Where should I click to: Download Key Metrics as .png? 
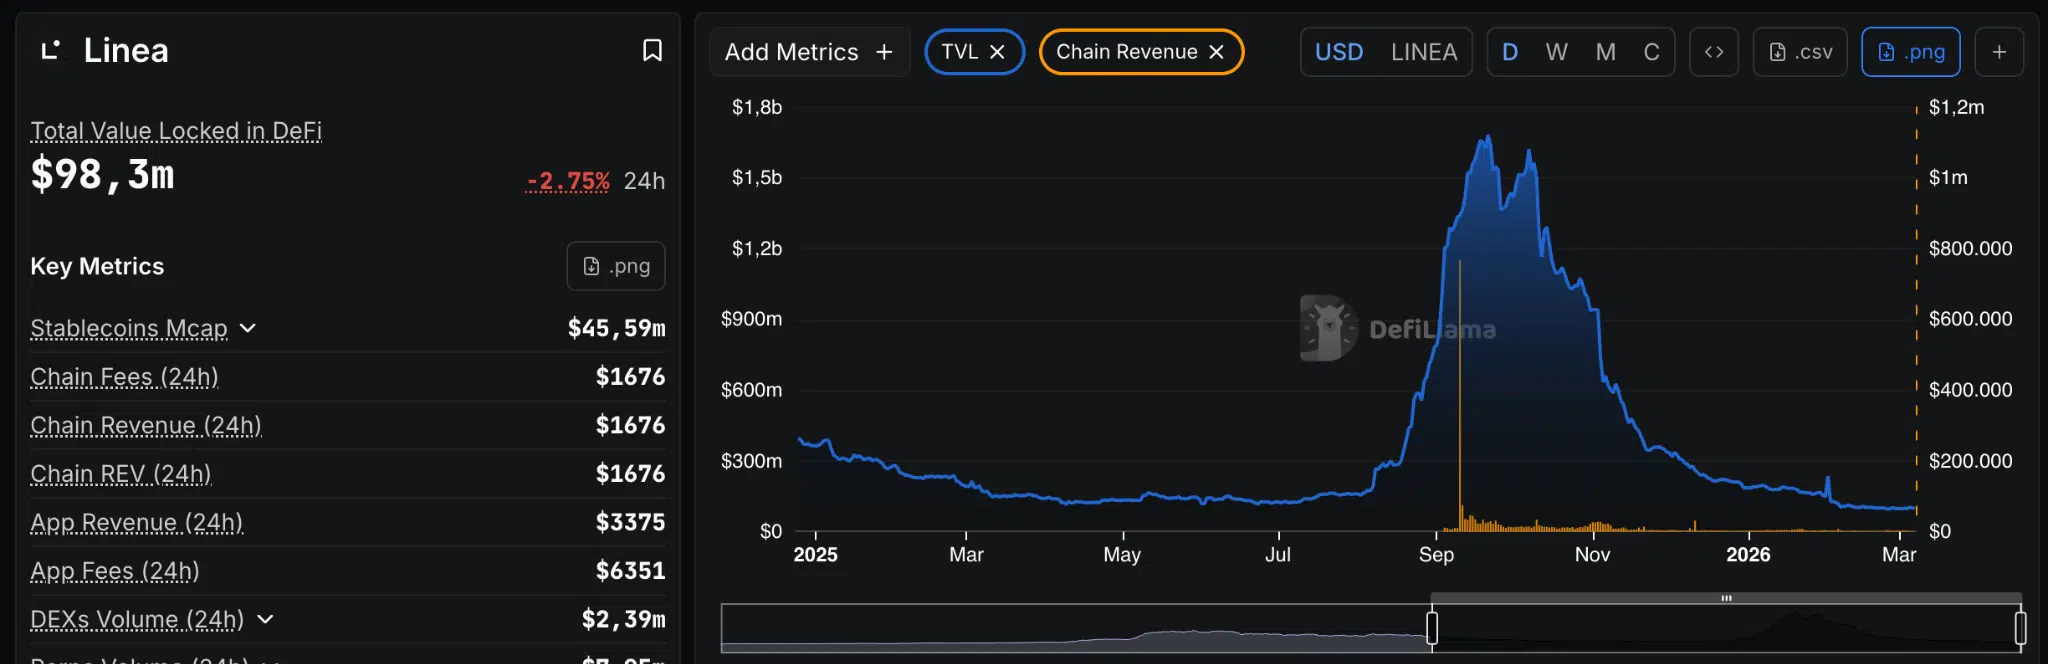click(616, 266)
